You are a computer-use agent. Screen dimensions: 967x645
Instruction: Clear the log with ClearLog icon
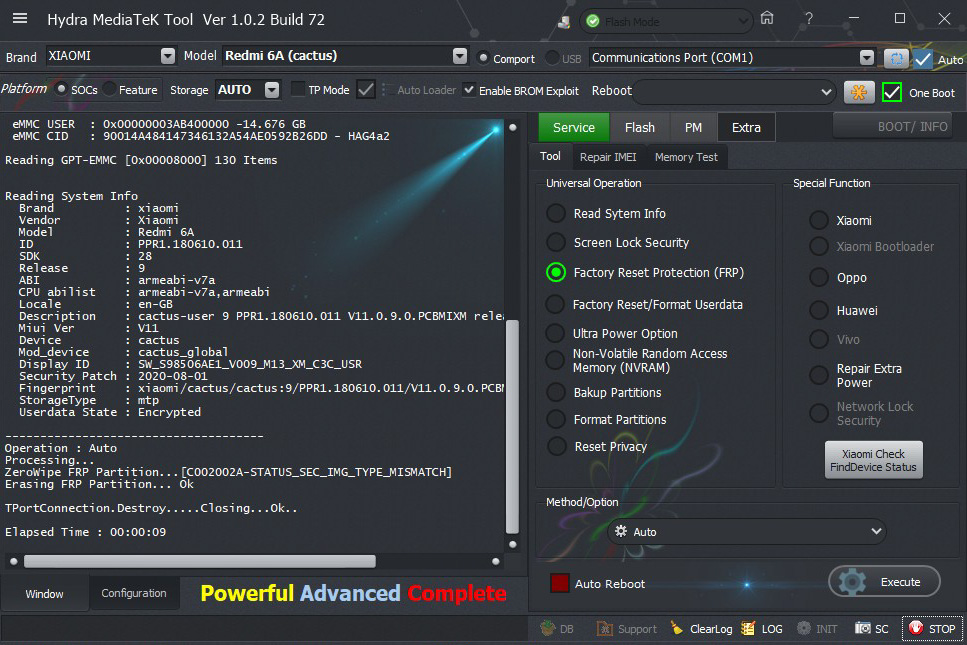pos(677,628)
